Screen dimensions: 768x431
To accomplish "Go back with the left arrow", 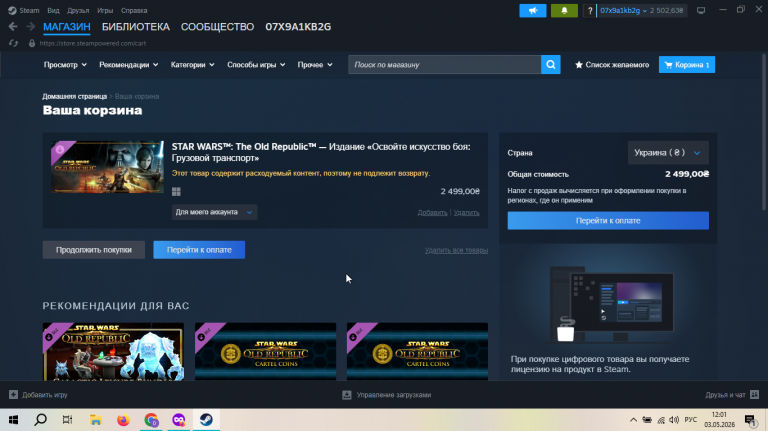I will [x=13, y=26].
